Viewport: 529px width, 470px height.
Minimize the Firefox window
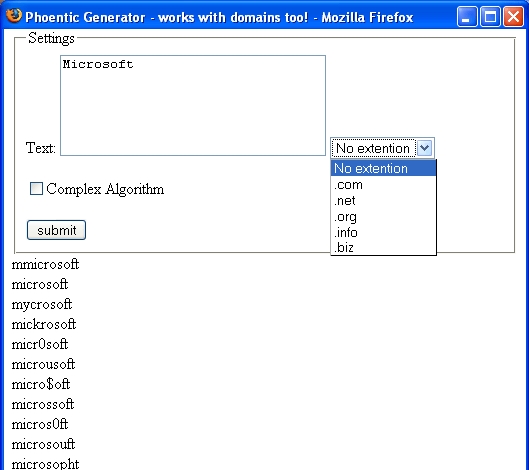coord(467,17)
